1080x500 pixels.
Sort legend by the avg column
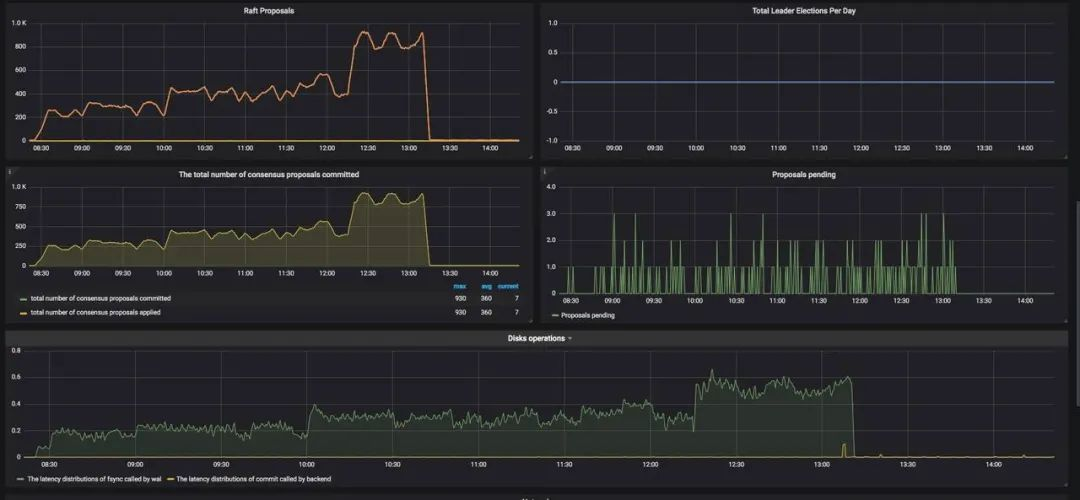(x=486, y=286)
